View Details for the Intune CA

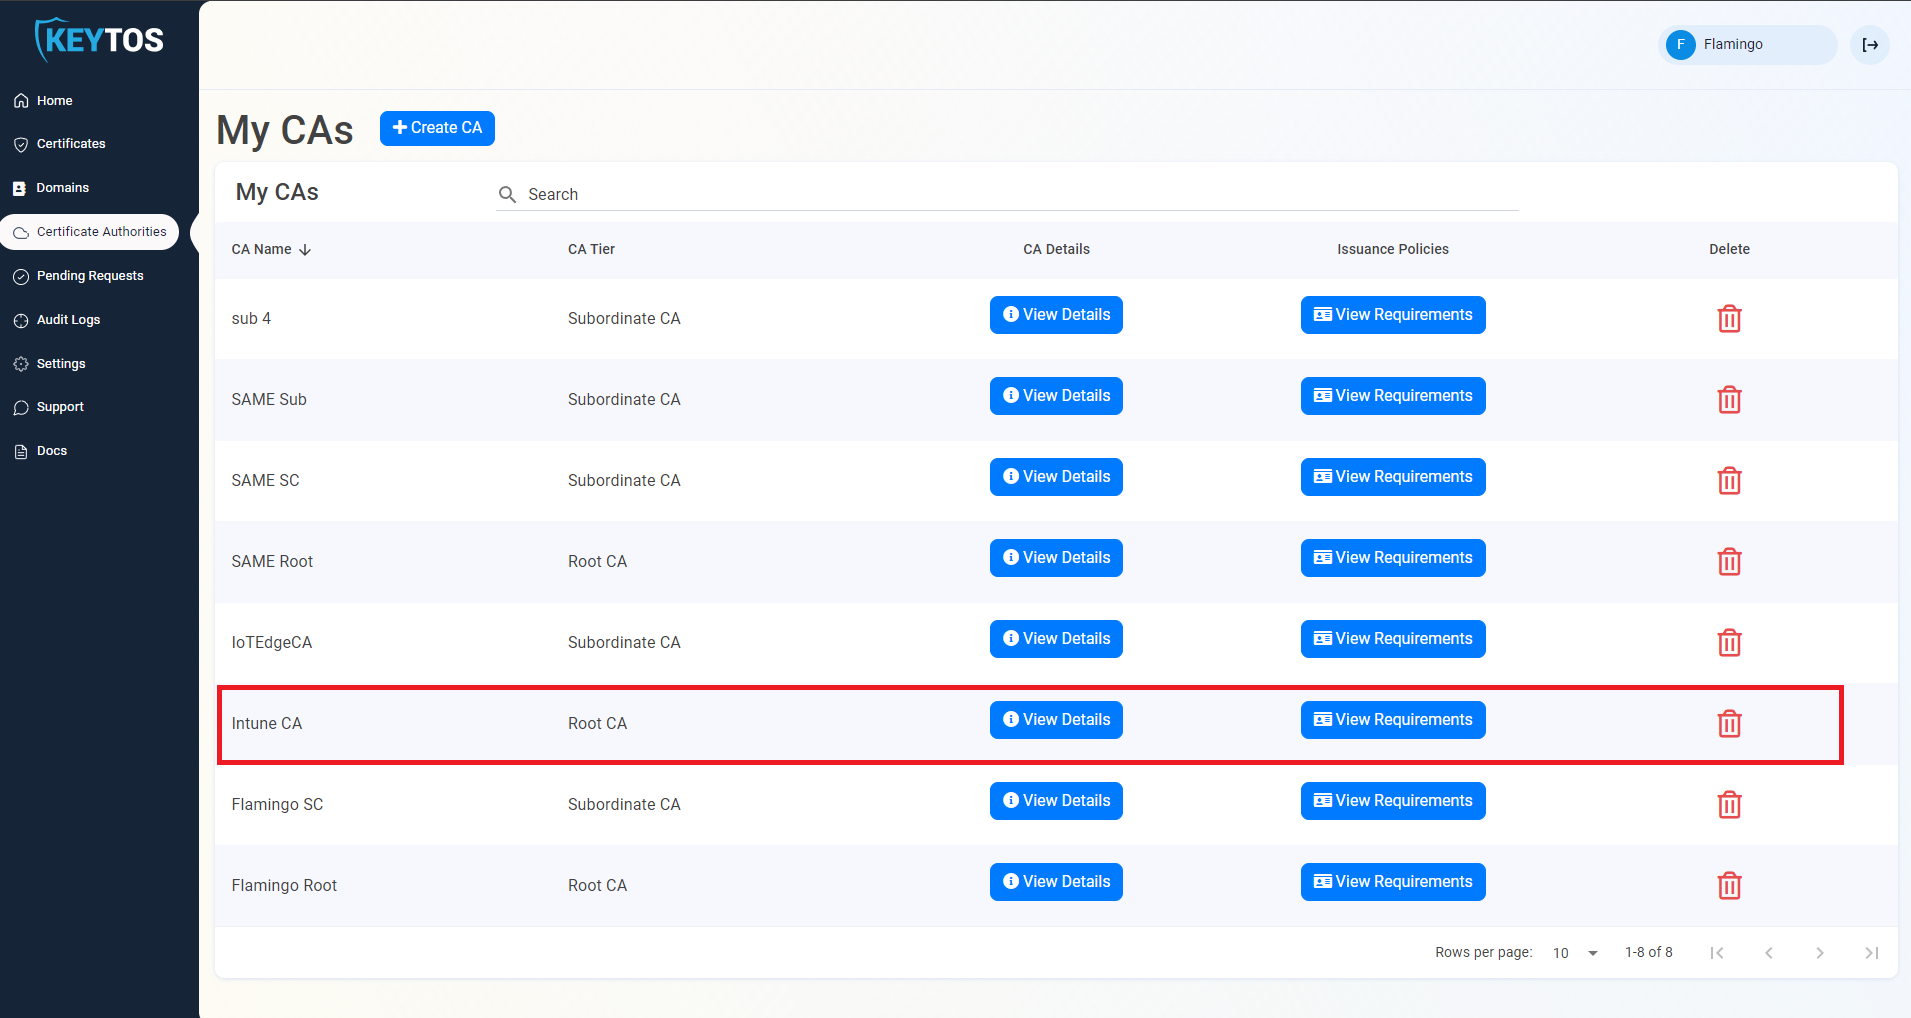tap(1055, 719)
